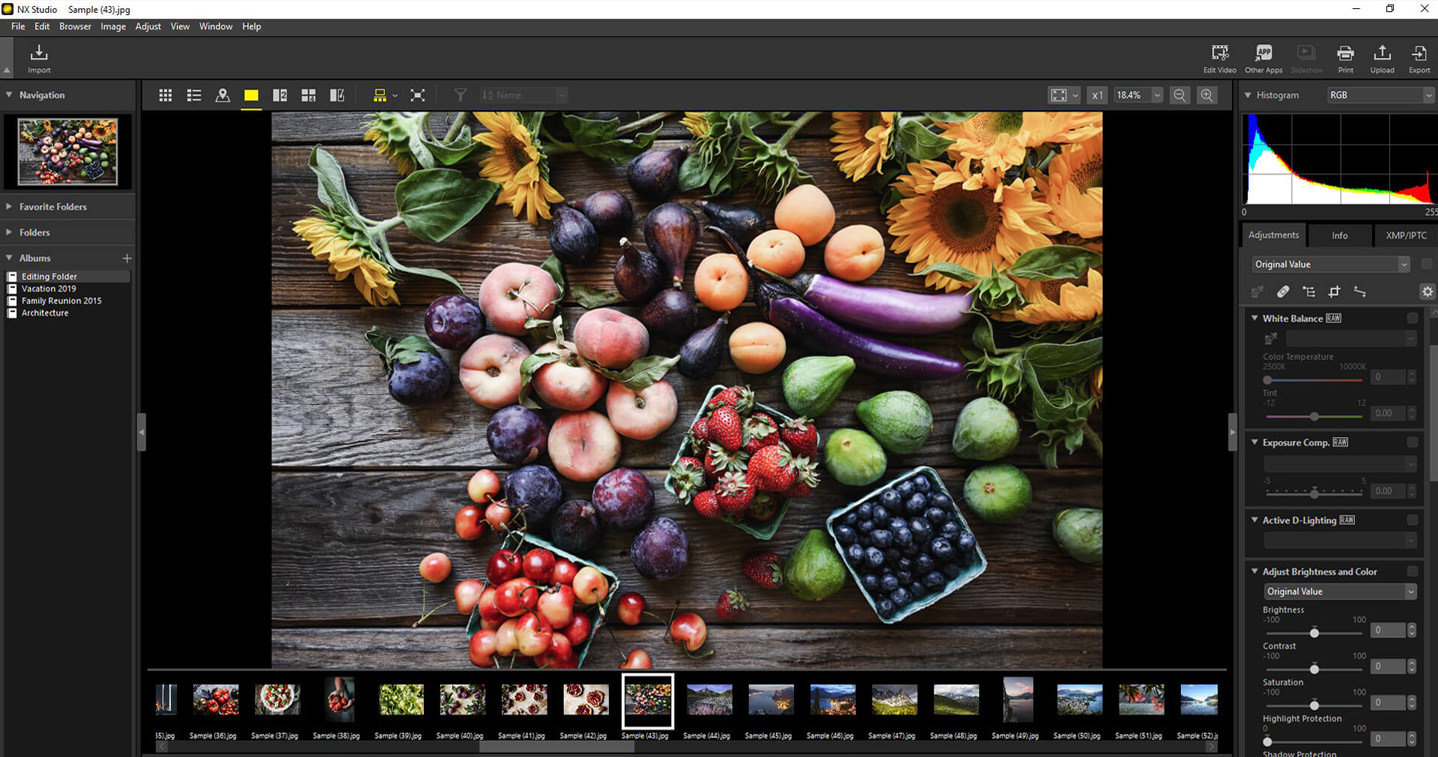Screen dimensions: 1438x757
Task: Open the Brightness and Color Original Value dropdown
Action: (1340, 591)
